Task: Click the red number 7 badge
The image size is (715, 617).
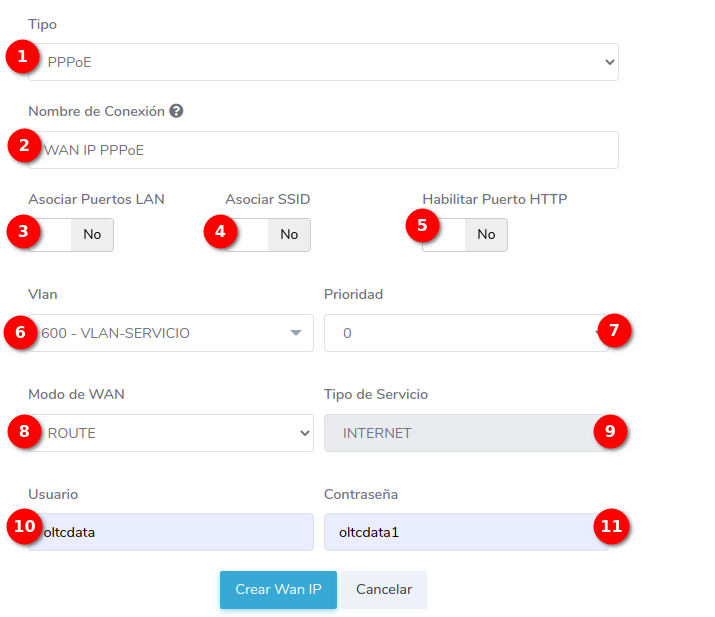Action: [x=615, y=328]
